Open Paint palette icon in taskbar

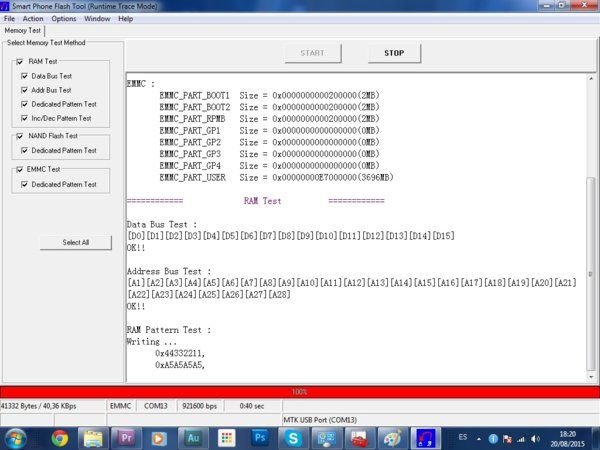pyautogui.click(x=393, y=438)
